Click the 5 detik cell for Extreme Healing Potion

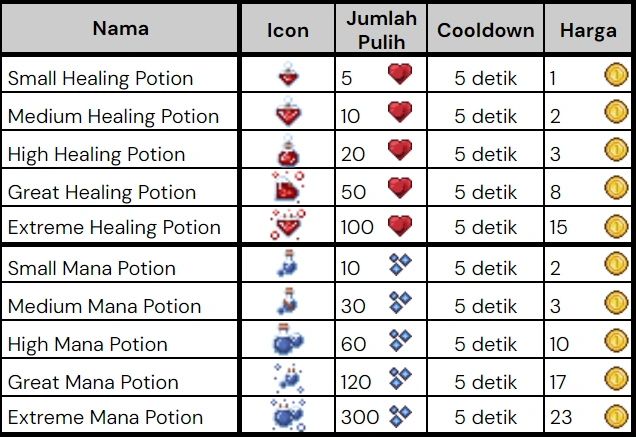pyautogui.click(x=486, y=228)
